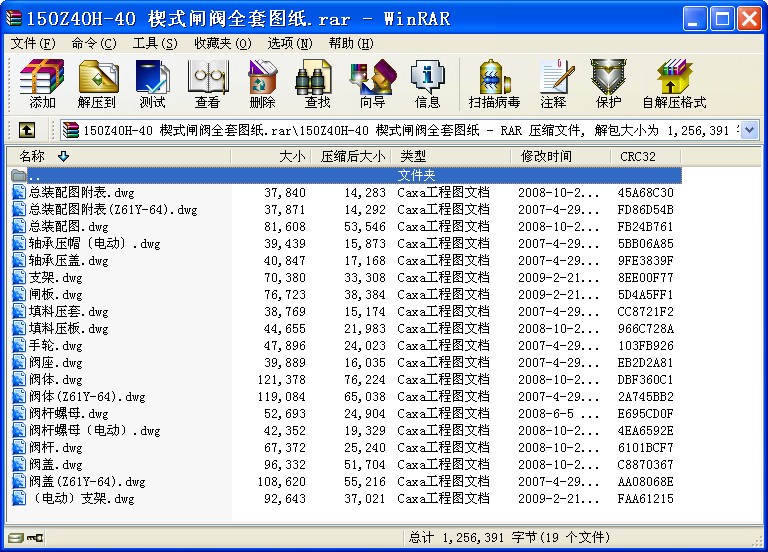Image resolution: width=768 pixels, height=552 pixels.
Task: Click the 查找 (Find) binoculars icon
Action: [317, 83]
